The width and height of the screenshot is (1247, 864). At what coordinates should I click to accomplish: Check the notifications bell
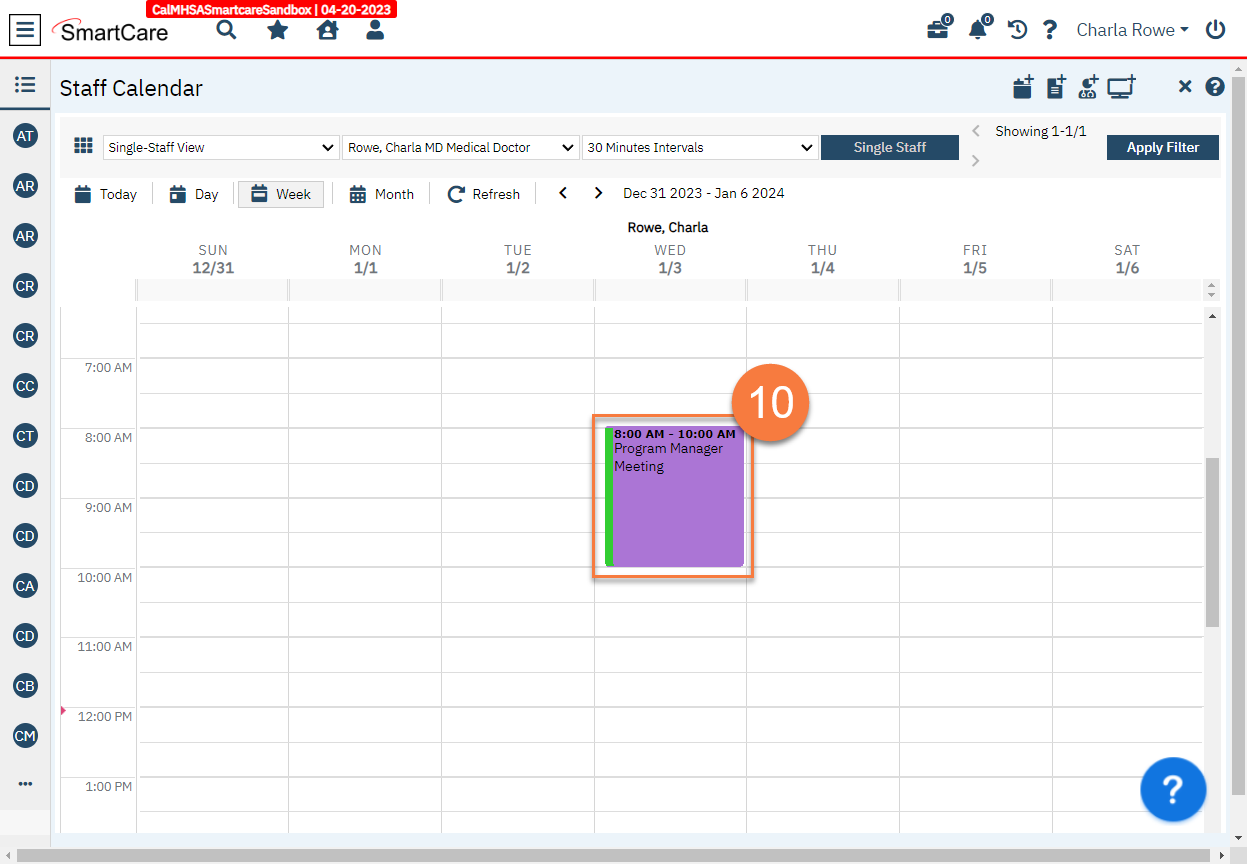[x=977, y=30]
